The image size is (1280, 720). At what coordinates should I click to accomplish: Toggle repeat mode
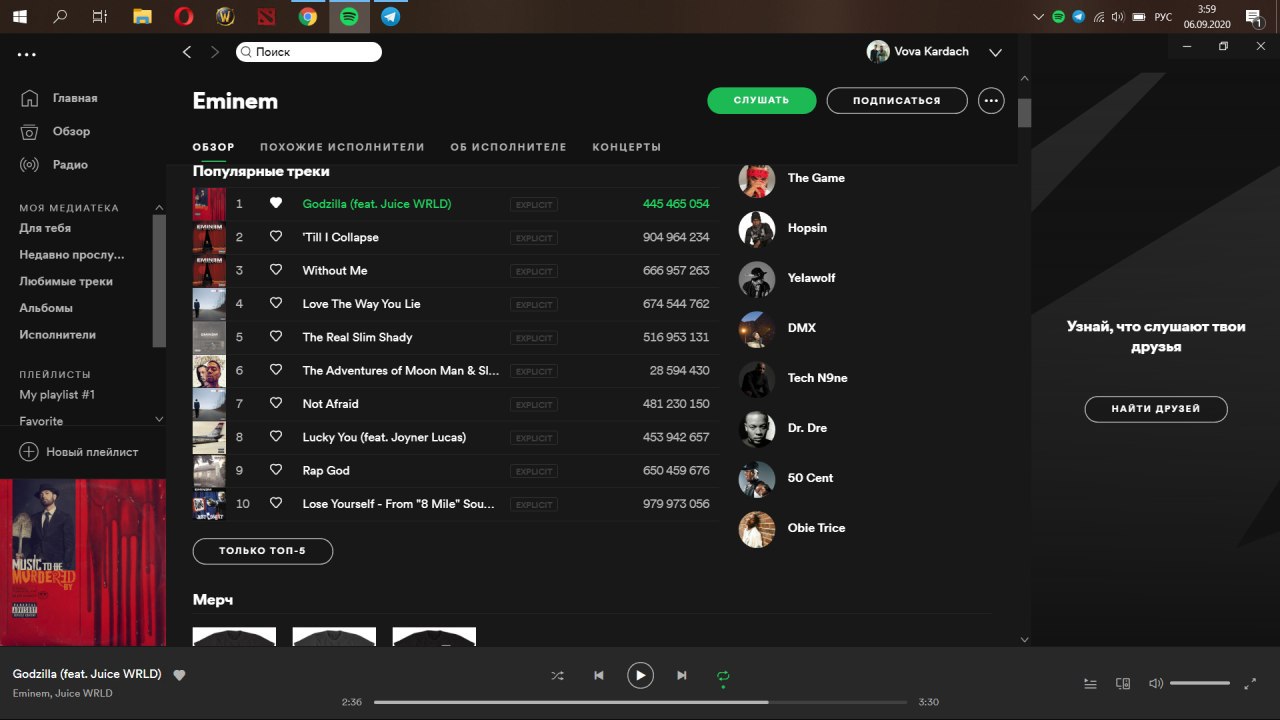pos(723,677)
